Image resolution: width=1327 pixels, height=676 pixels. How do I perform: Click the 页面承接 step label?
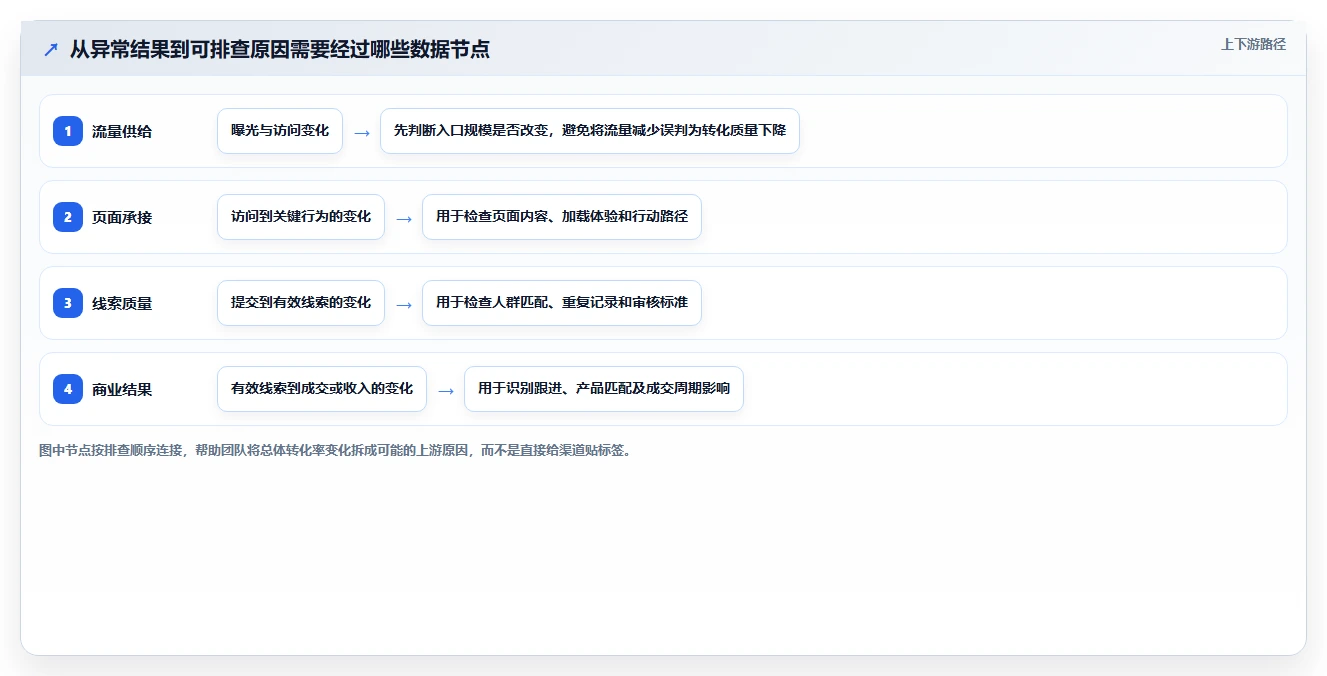point(122,217)
